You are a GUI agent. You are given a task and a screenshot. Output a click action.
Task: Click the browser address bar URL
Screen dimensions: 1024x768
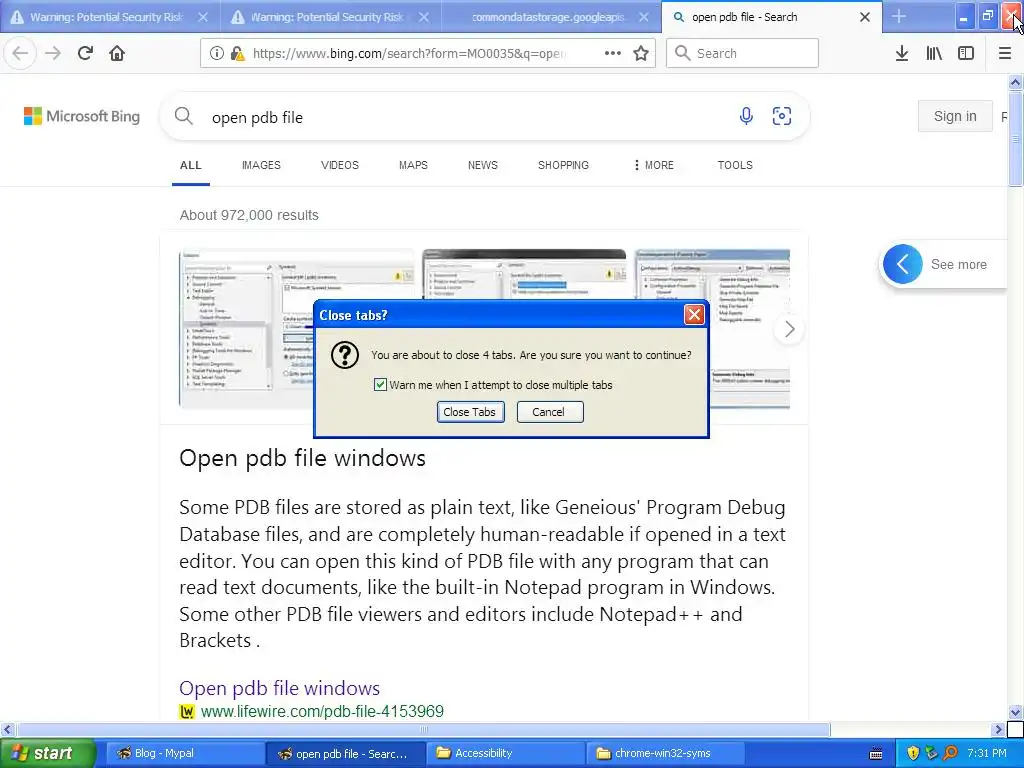[x=409, y=54]
